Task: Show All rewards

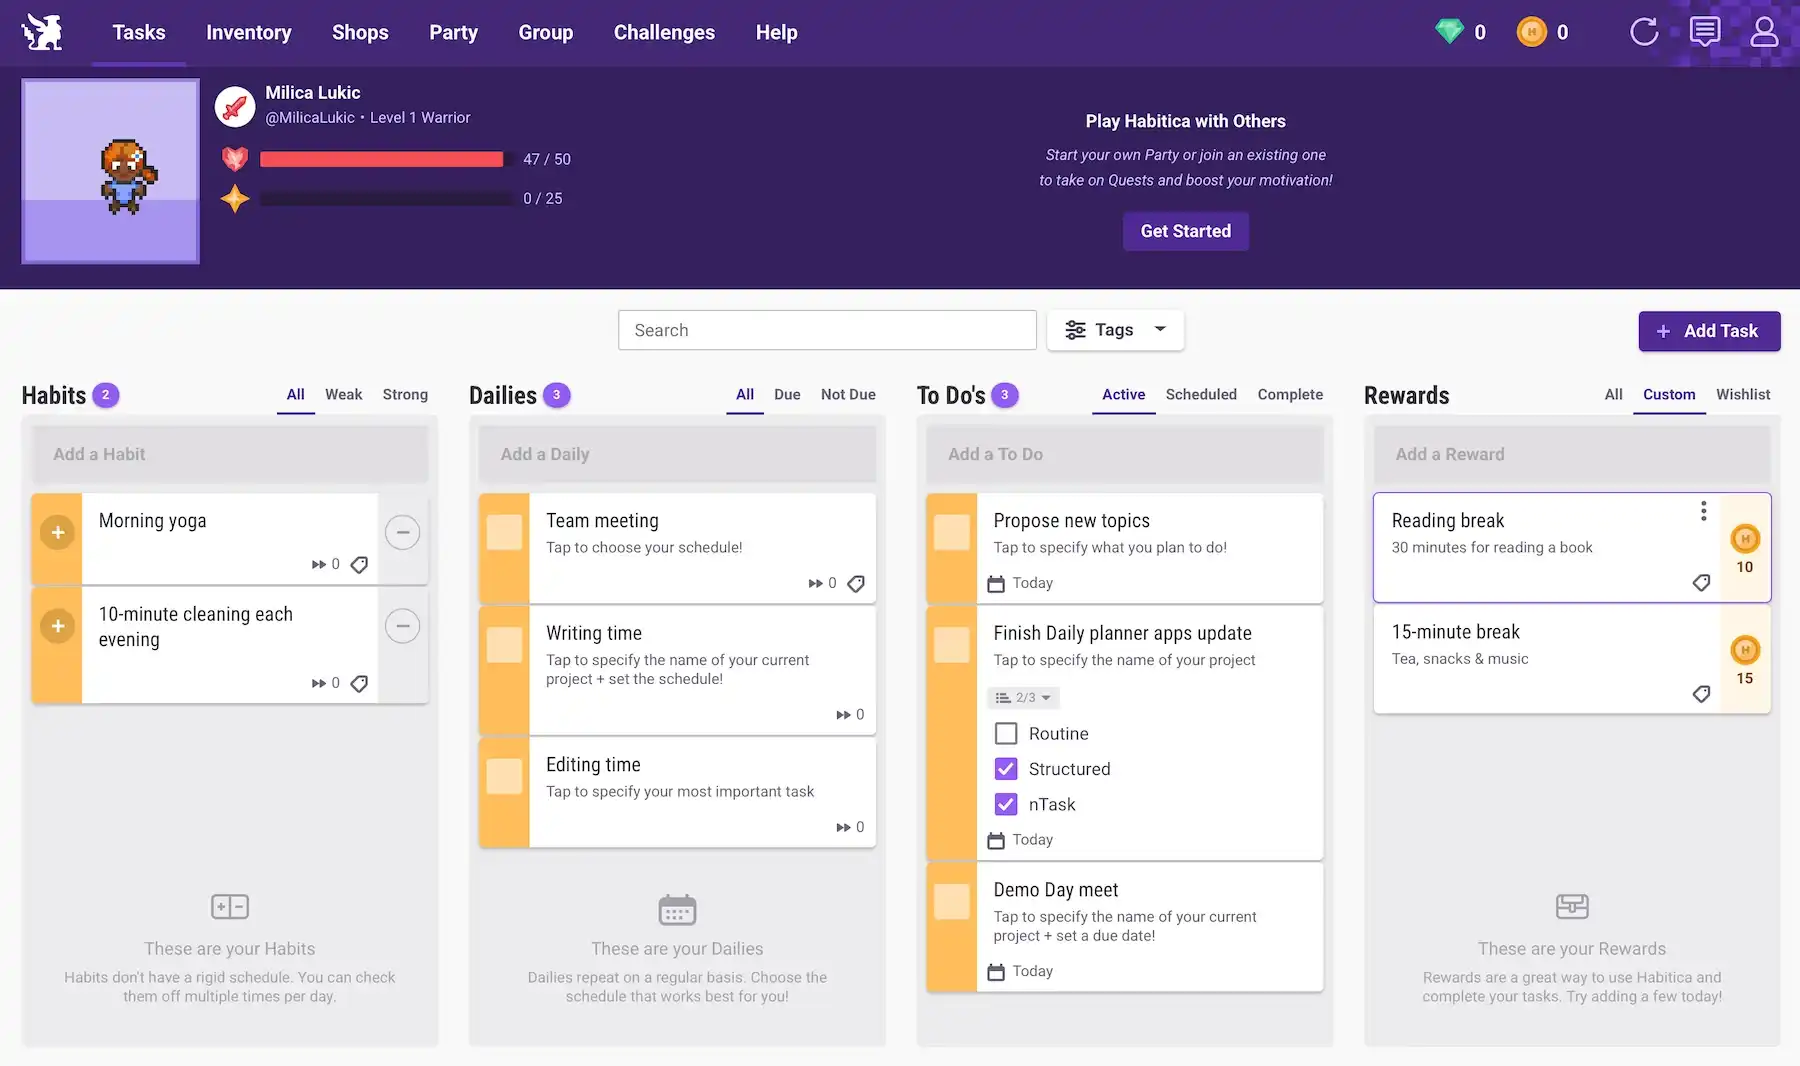Action: (x=1613, y=395)
